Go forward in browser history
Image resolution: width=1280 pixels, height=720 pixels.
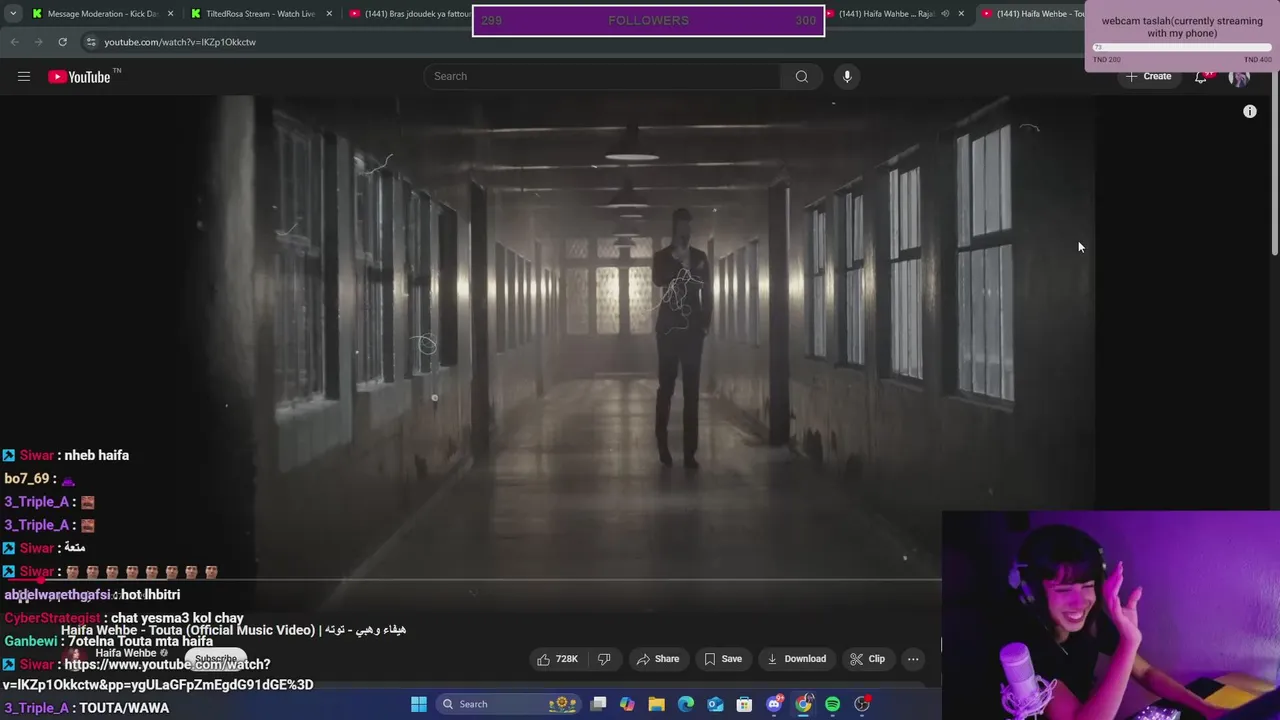[x=38, y=42]
